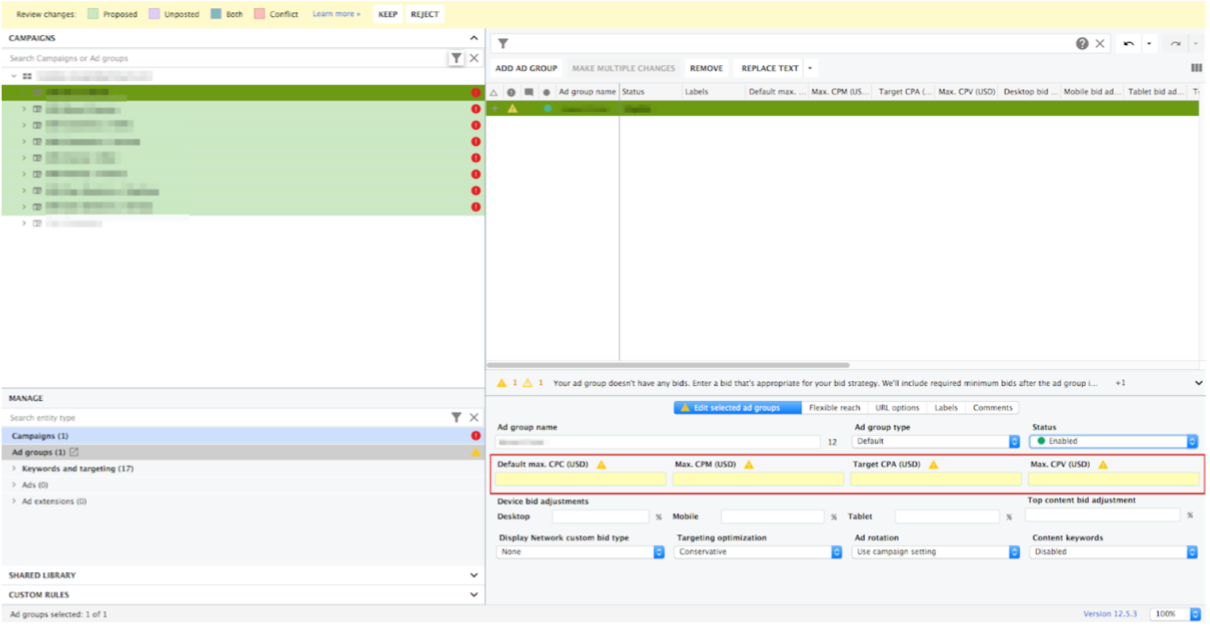Click the warning triangle beside Target CPA
The width and height of the screenshot is (1210, 637).
point(933,464)
